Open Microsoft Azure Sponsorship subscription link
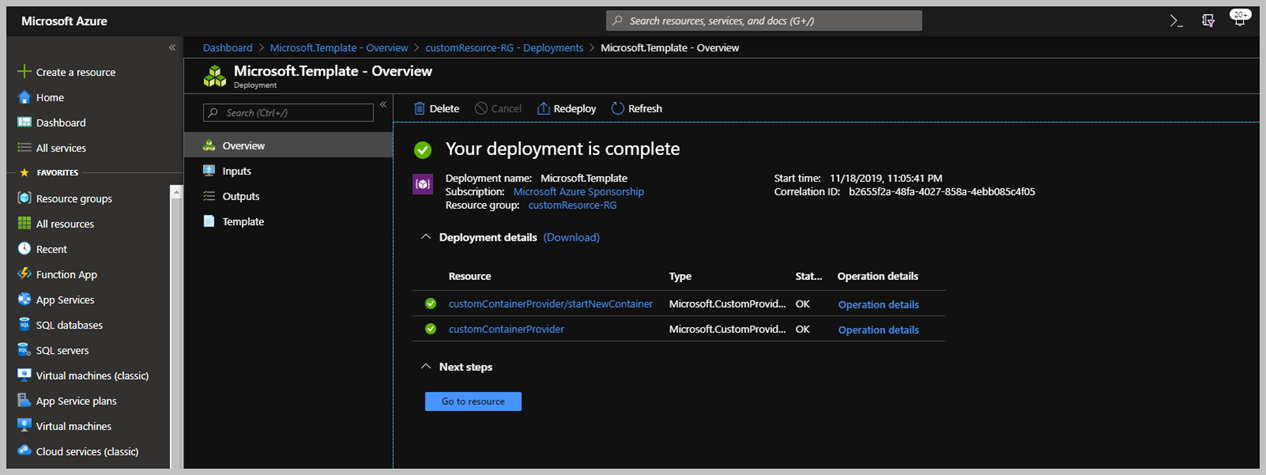 pos(578,191)
